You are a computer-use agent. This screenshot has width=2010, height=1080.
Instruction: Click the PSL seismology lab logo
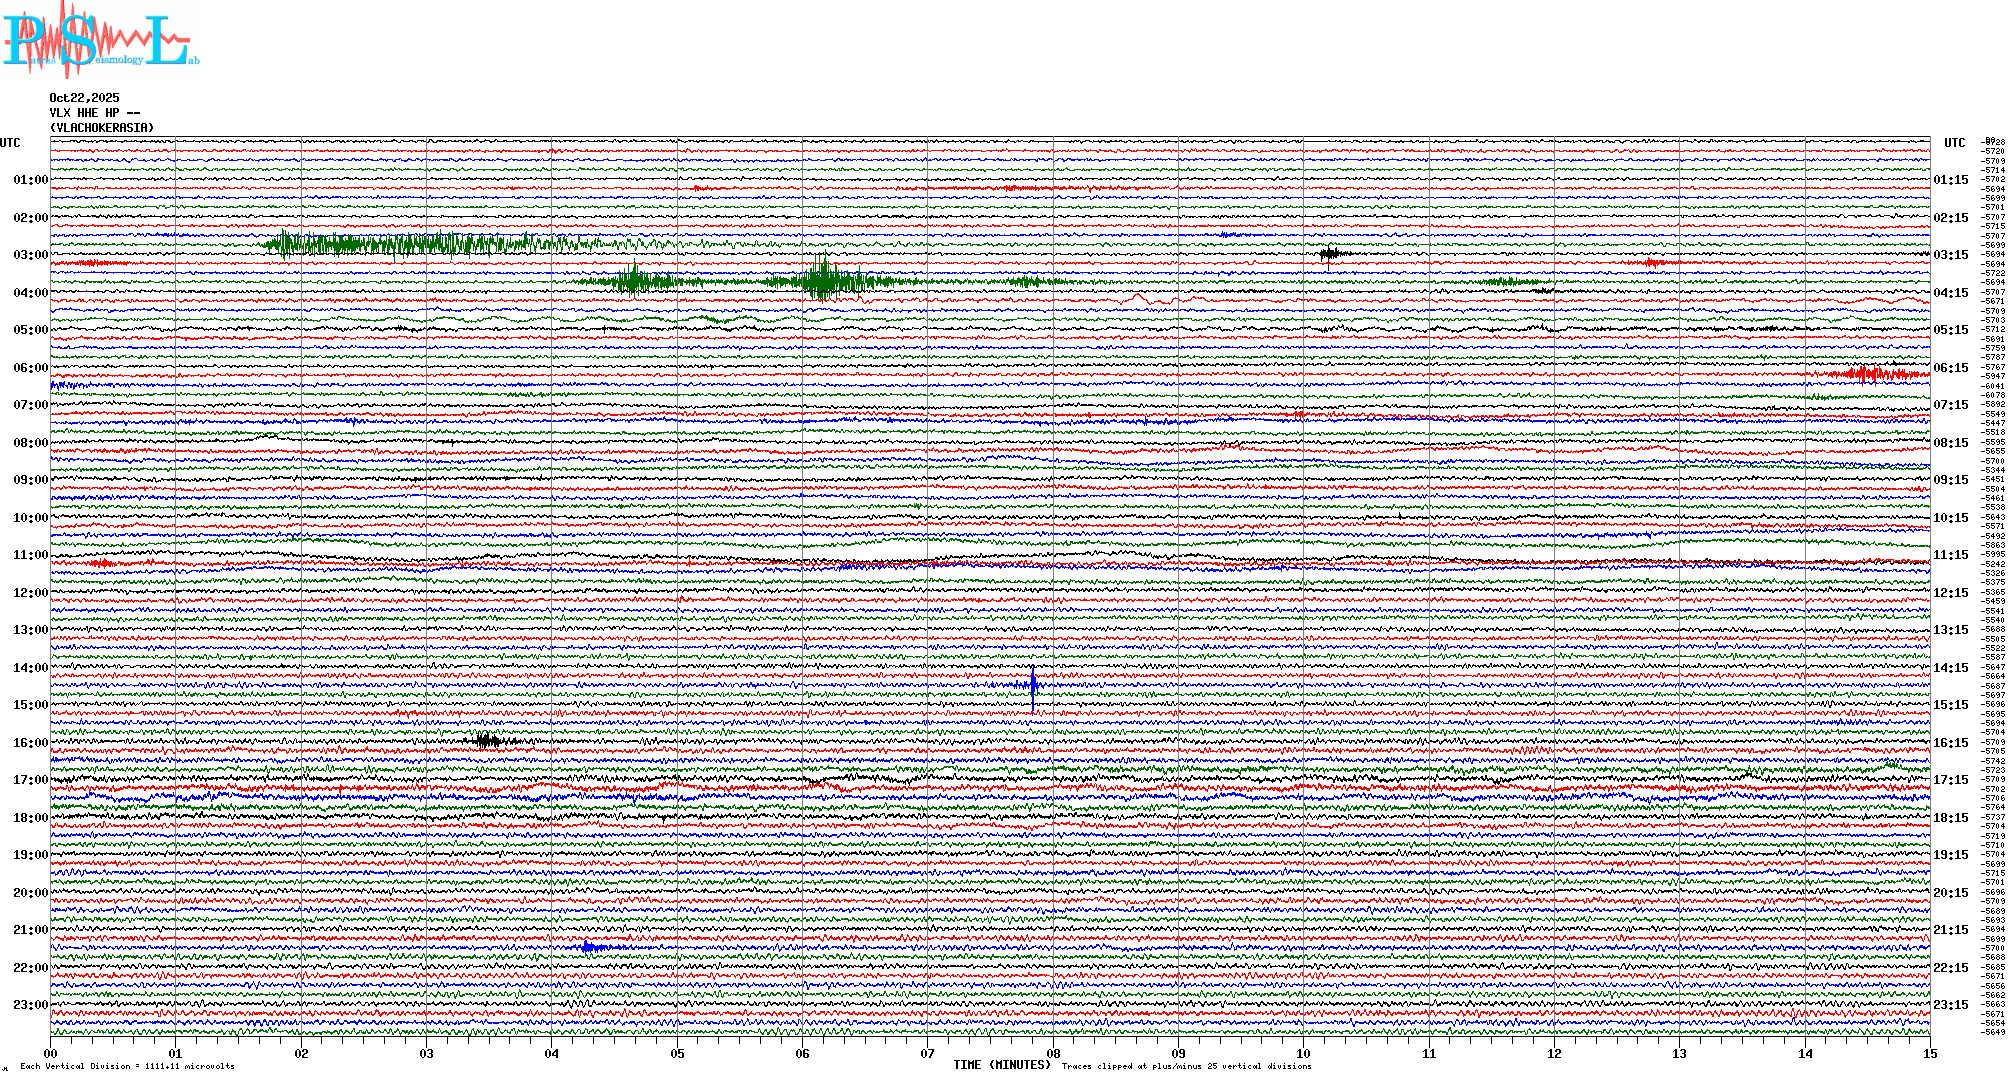(x=100, y=40)
